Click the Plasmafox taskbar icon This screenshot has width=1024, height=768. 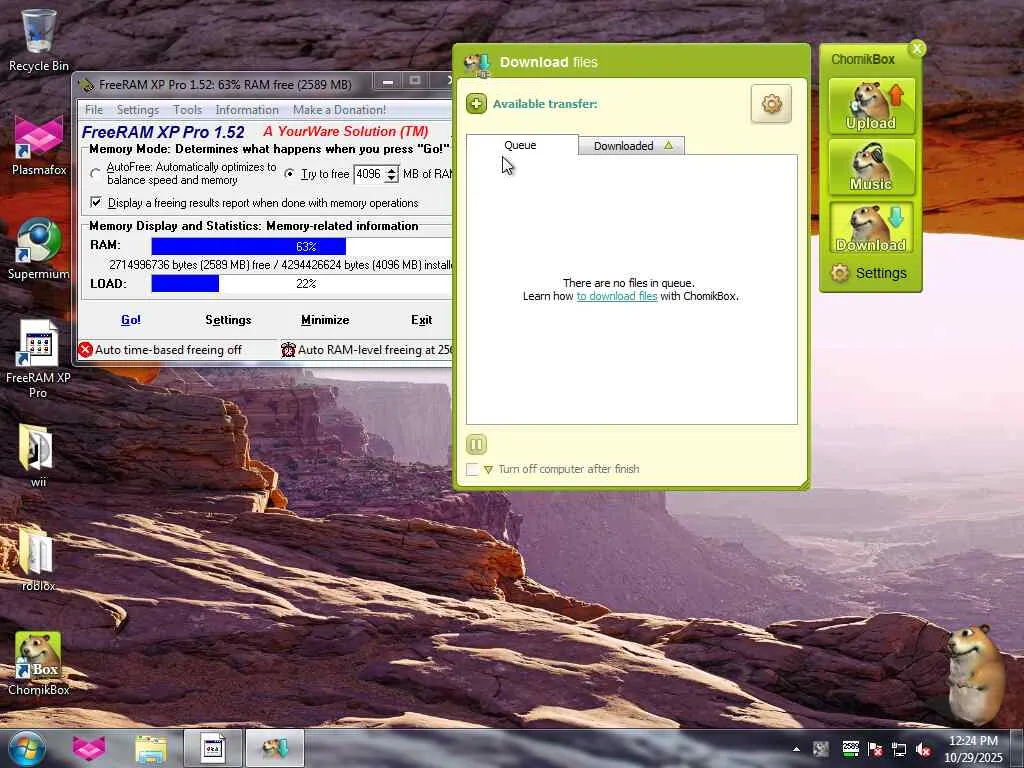(89, 748)
